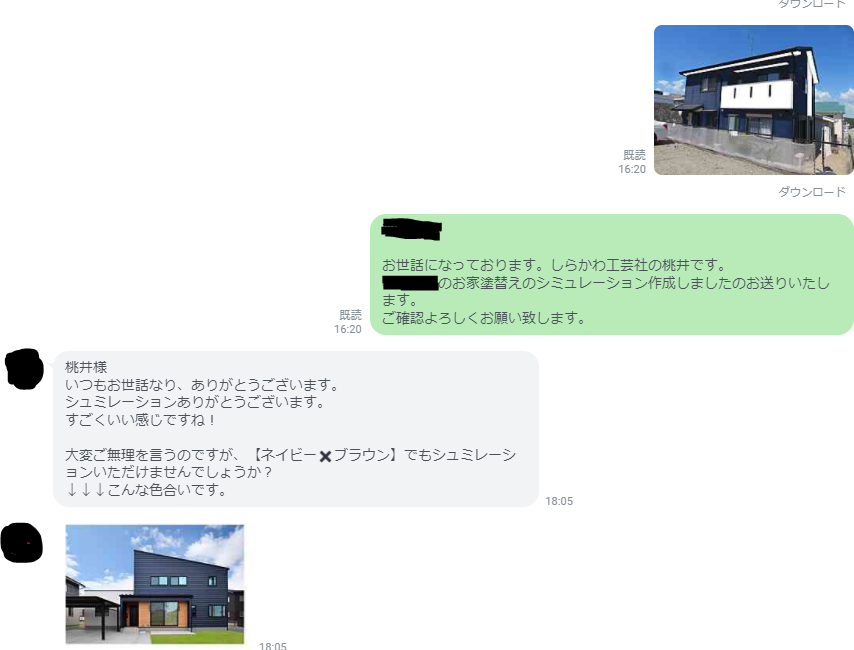Screen dimensions: 854x650
Task: Click the avatar next to received house photo
Action: tap(22, 543)
